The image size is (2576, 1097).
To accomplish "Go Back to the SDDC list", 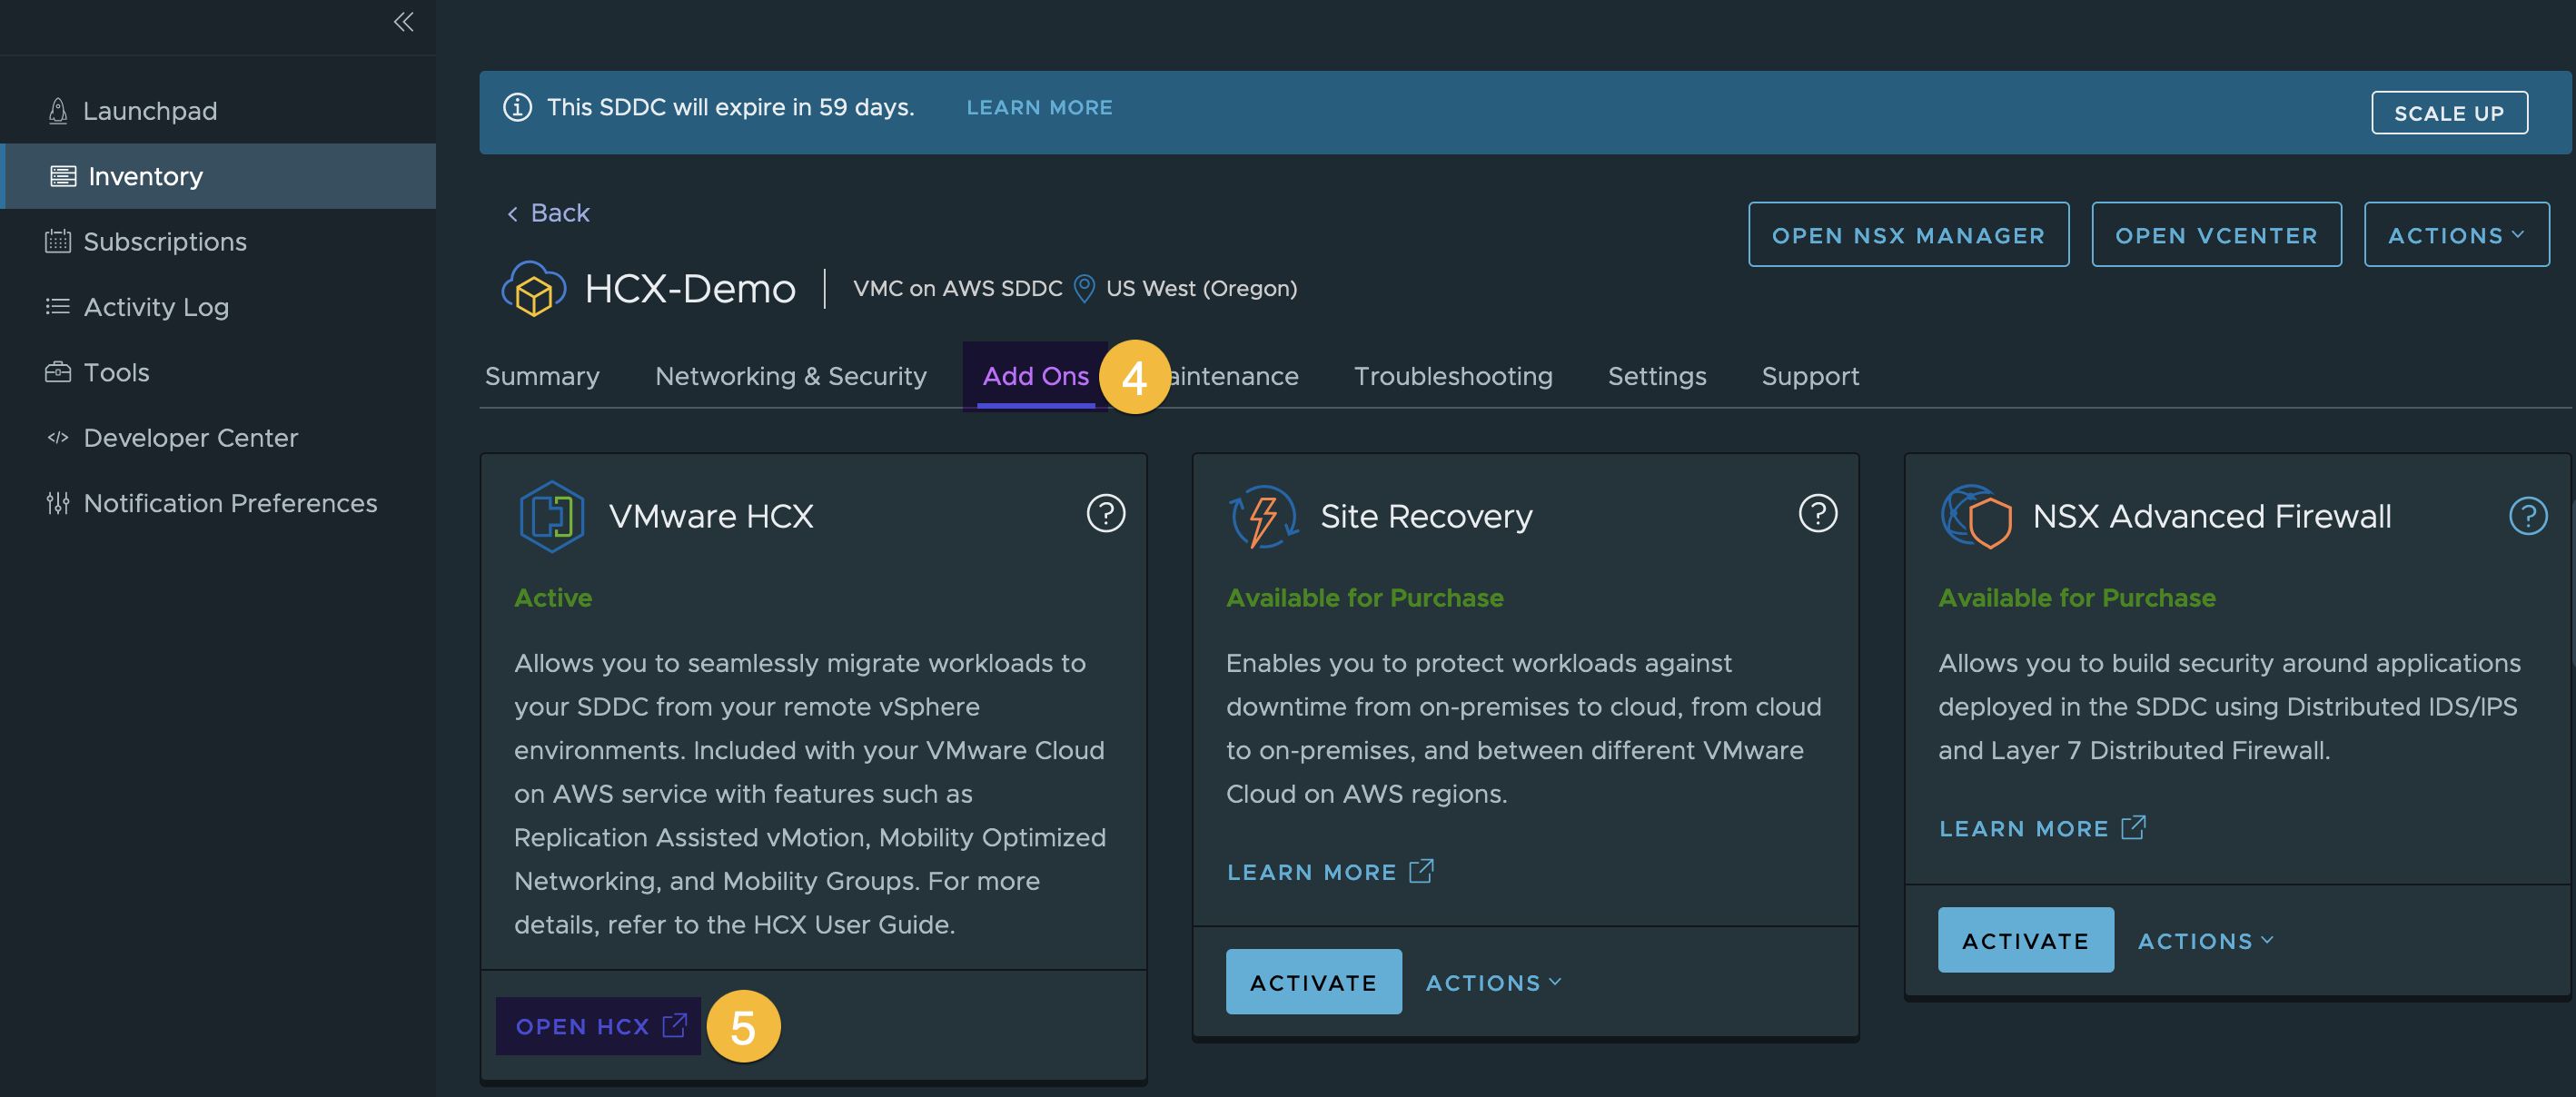I will 549,213.
